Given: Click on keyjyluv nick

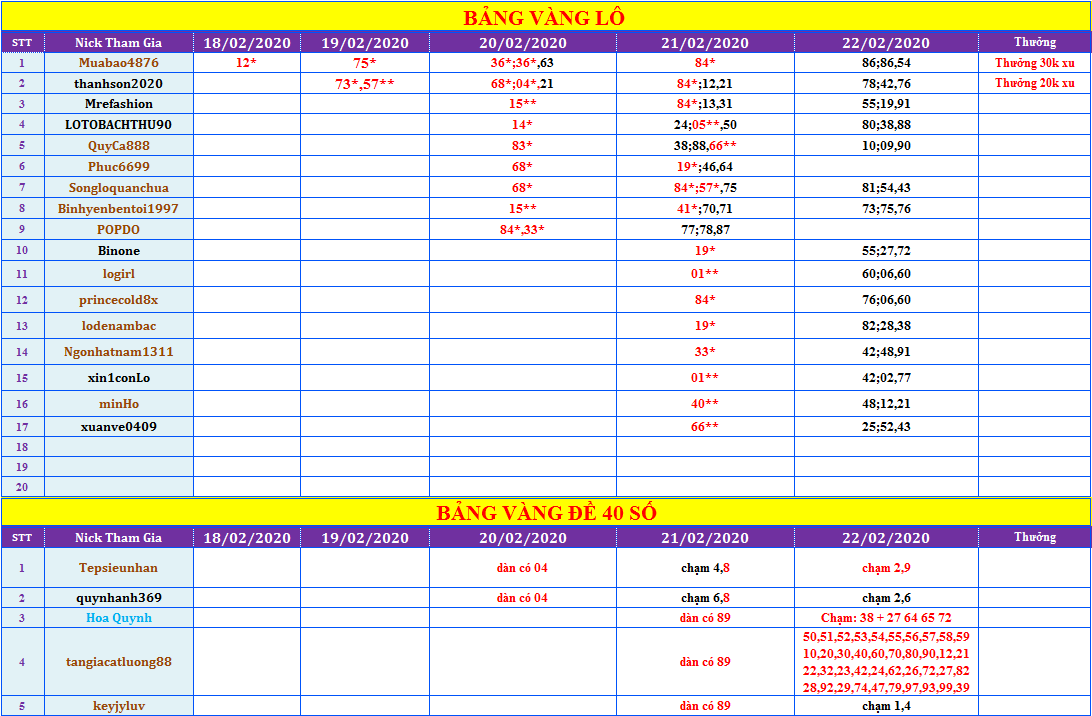Looking at the screenshot, I should [x=118, y=706].
